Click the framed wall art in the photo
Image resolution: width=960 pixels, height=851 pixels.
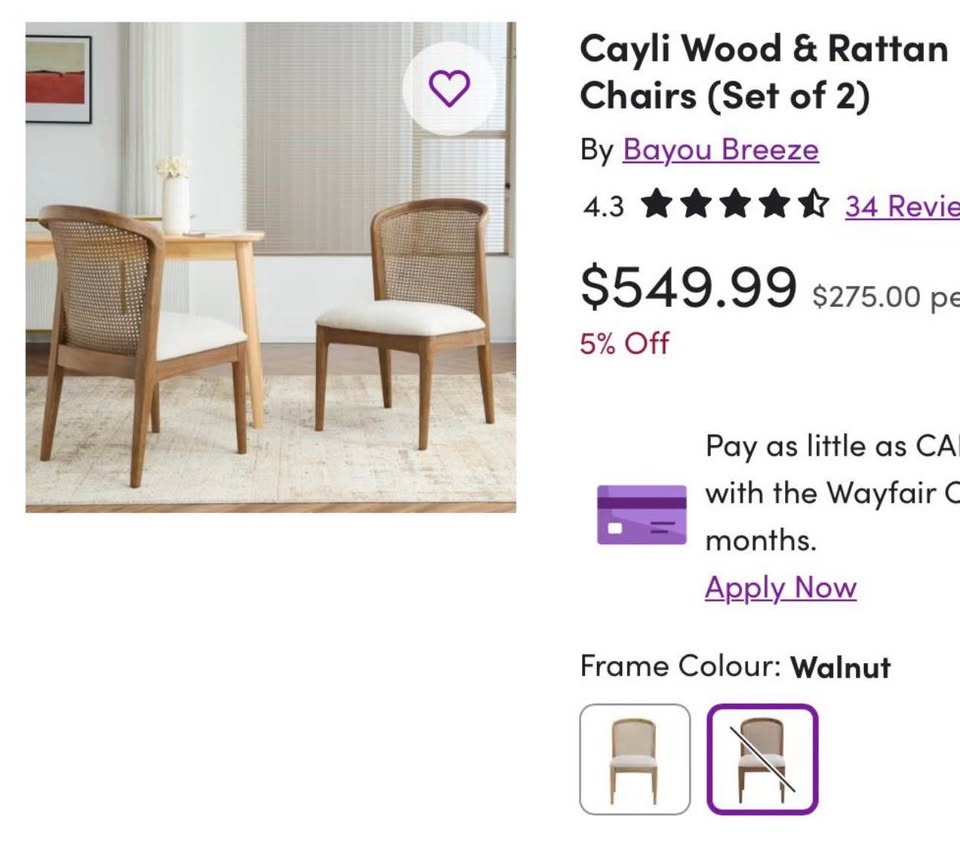coord(58,78)
